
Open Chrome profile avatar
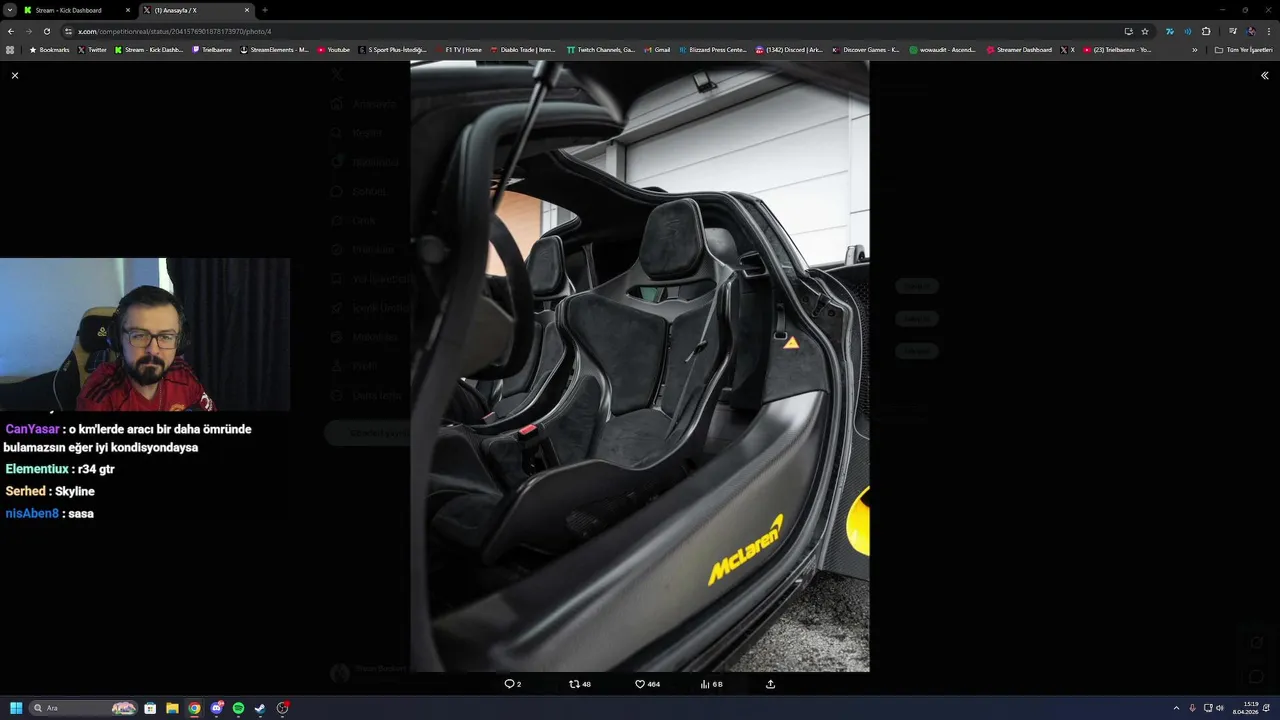[1251, 31]
